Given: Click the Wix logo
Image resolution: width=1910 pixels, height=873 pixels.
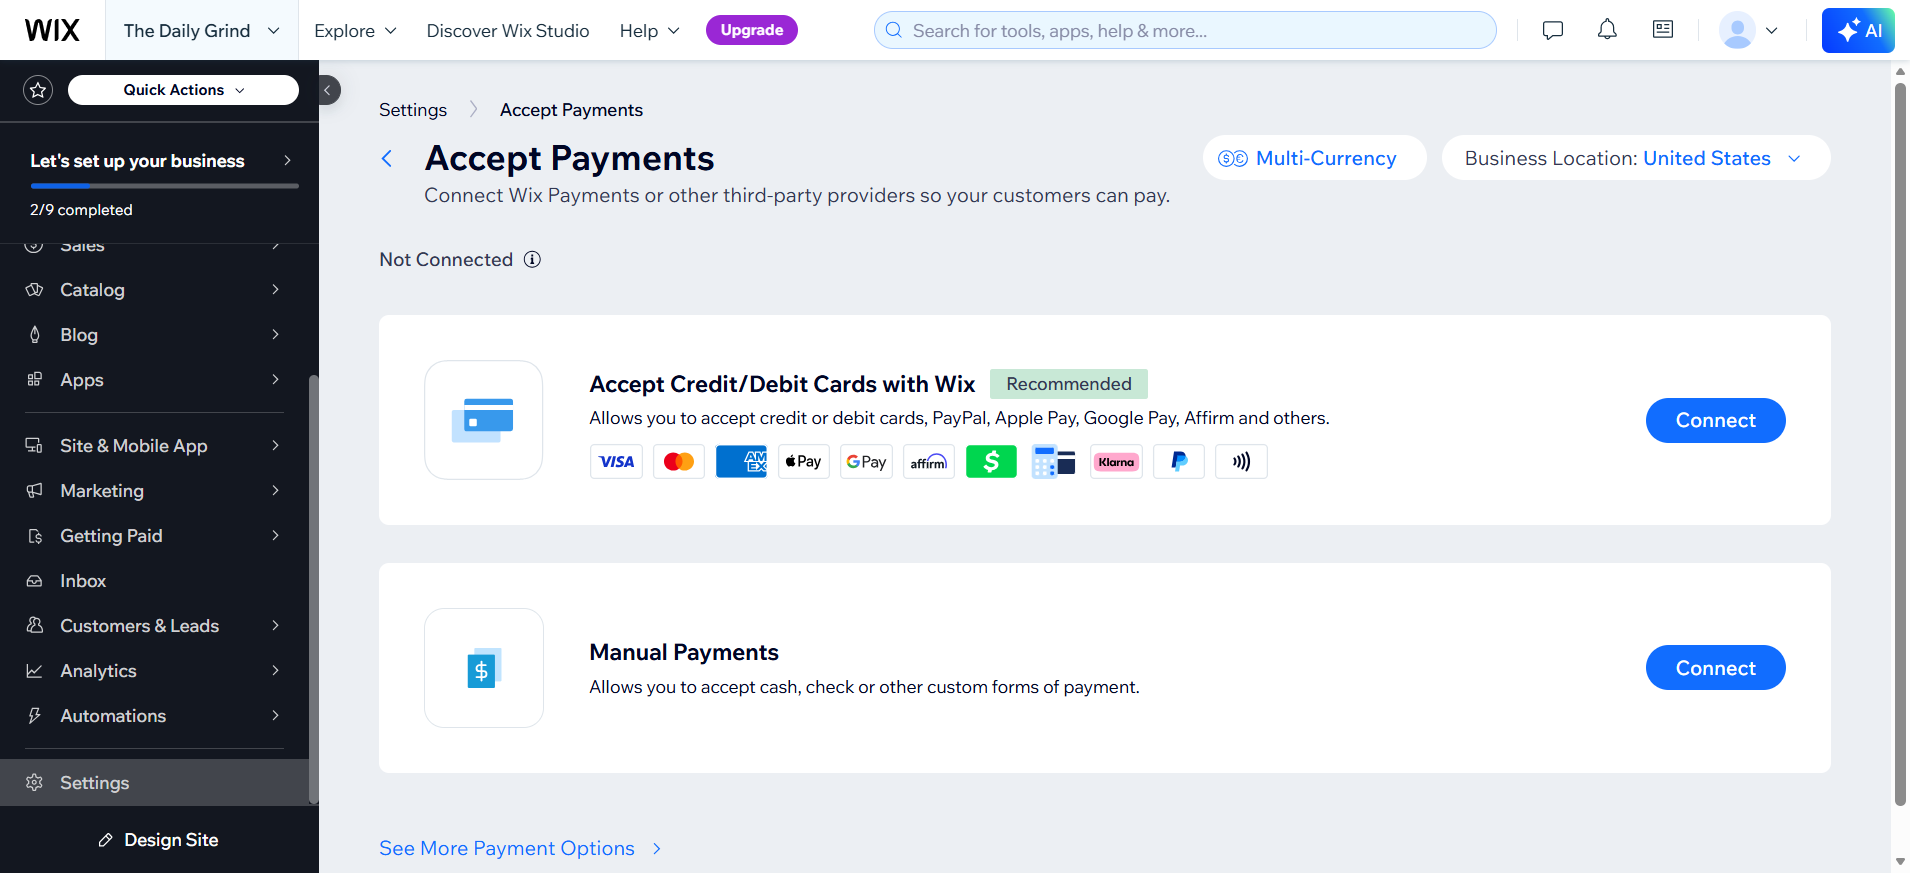Looking at the screenshot, I should pos(52,30).
